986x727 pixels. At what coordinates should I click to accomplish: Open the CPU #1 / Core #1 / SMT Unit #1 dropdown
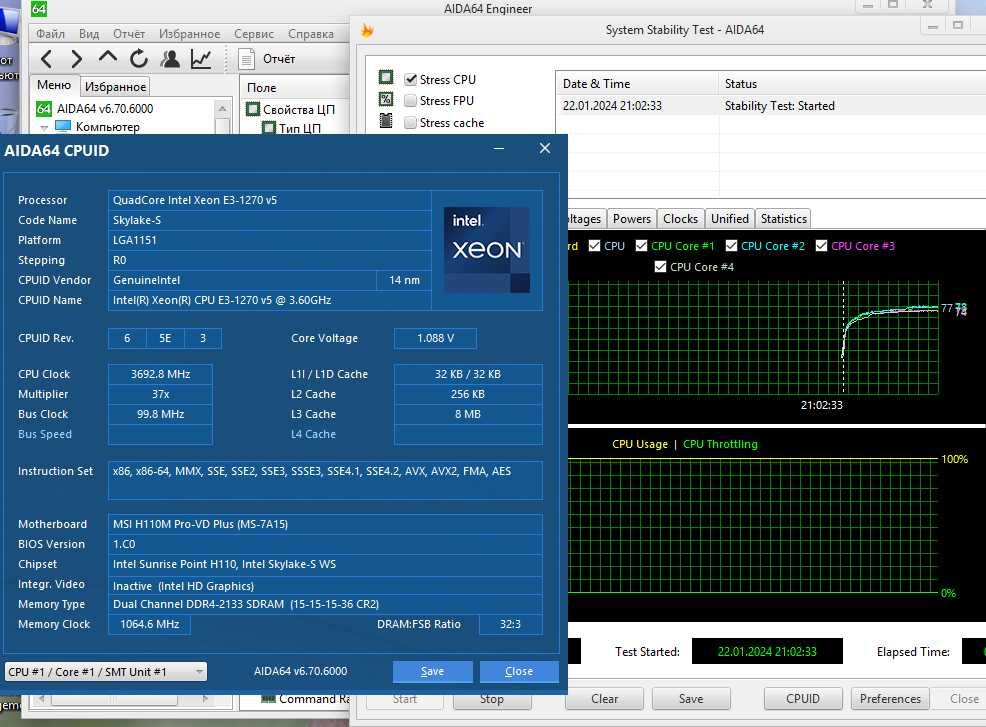(x=106, y=672)
